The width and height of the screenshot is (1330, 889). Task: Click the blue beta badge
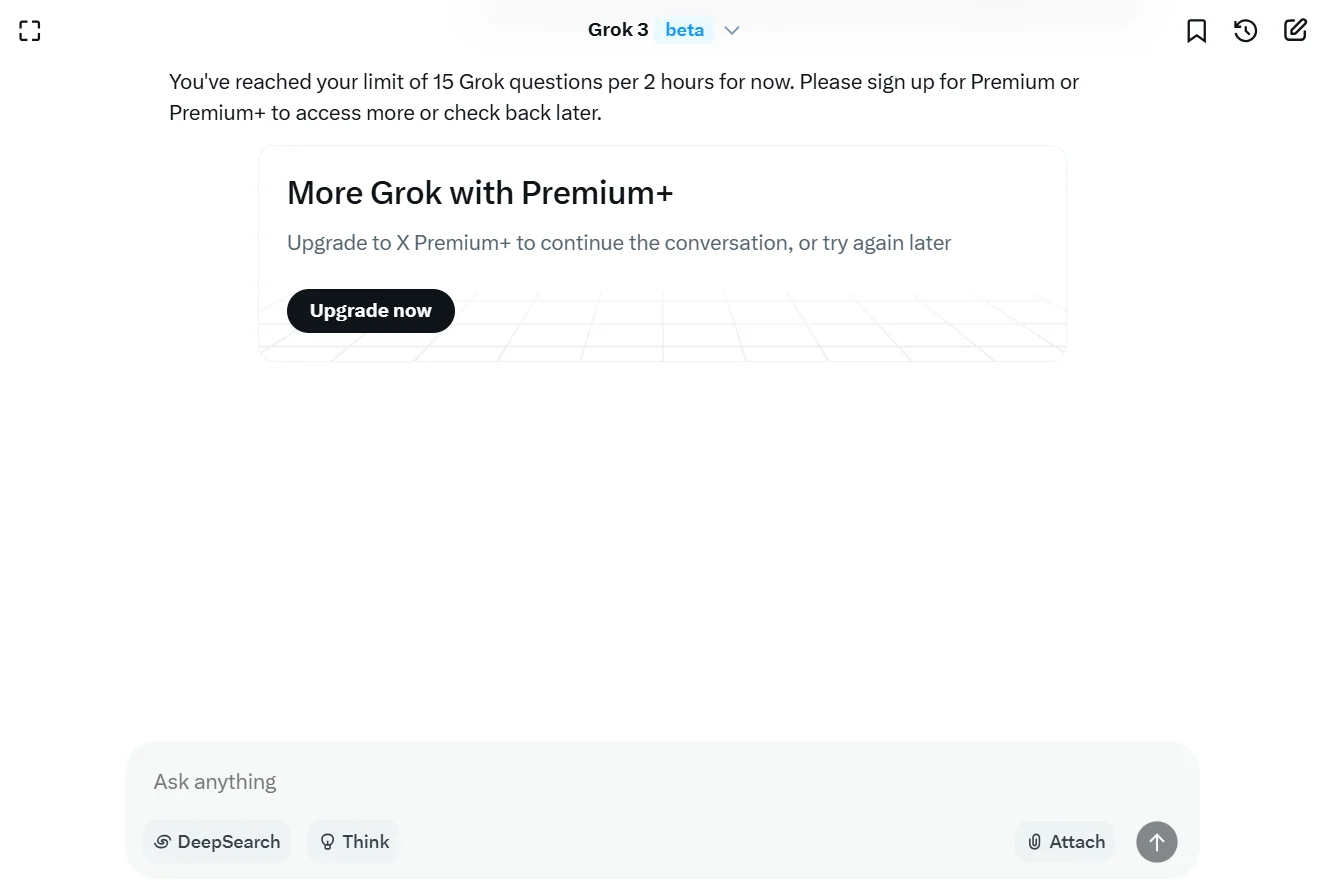(x=685, y=30)
